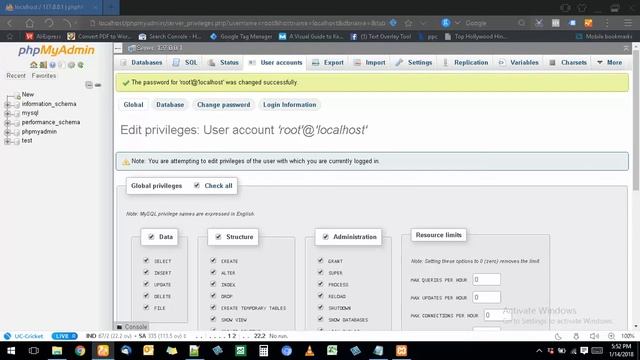Uncheck the CREATE privilege

(x=213, y=260)
